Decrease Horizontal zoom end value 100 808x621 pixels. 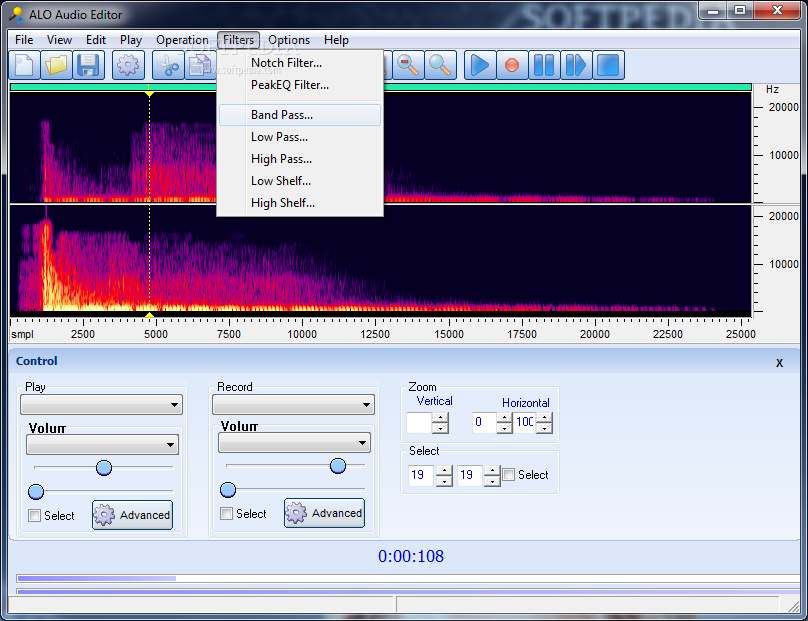tap(545, 428)
